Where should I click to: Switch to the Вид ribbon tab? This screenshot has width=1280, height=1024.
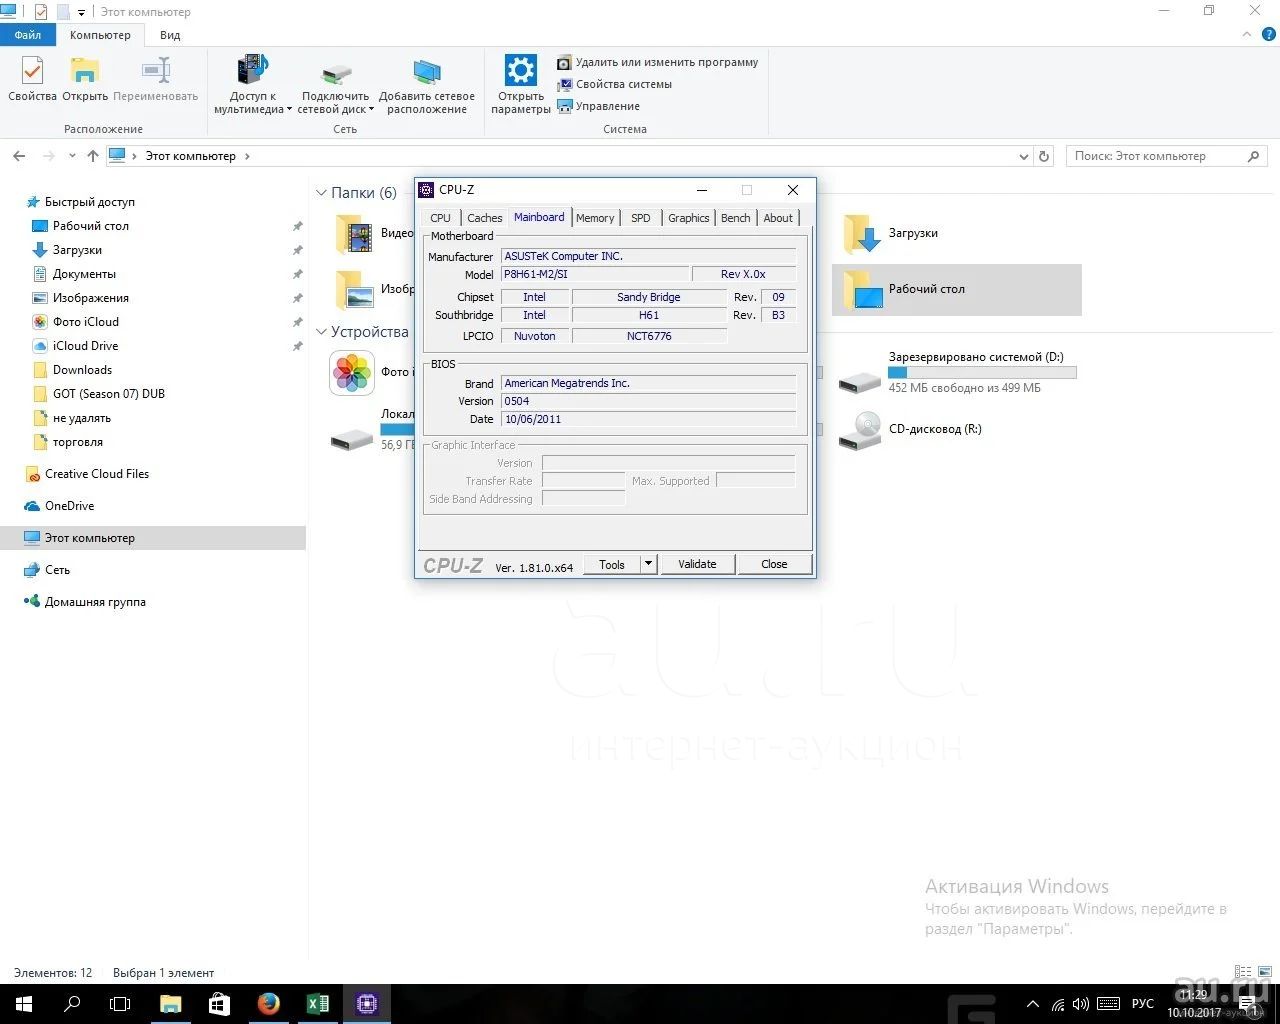point(170,35)
